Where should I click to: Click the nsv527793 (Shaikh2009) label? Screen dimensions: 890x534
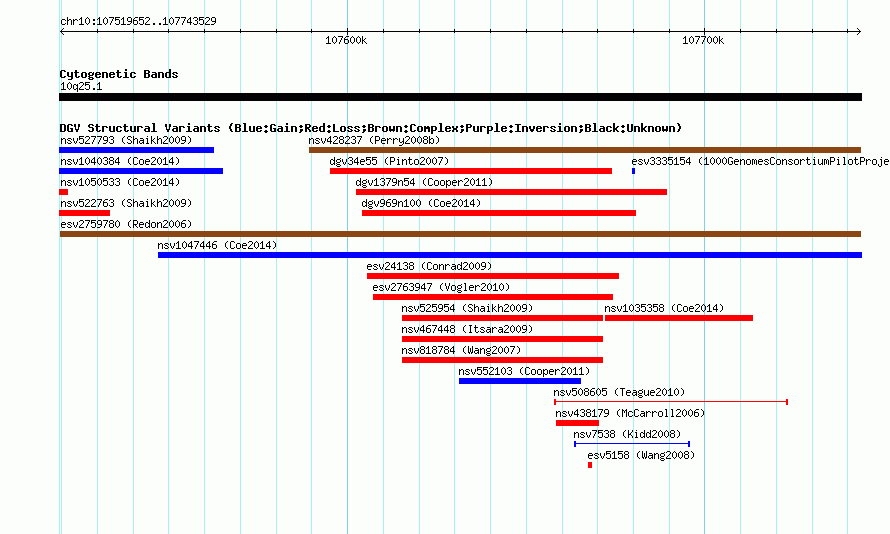[126, 140]
